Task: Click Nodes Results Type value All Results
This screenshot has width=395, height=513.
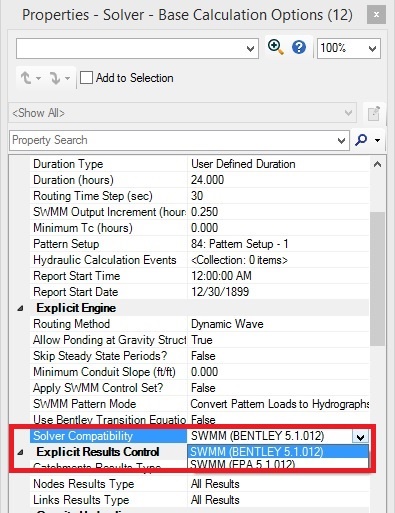Action: click(x=215, y=484)
